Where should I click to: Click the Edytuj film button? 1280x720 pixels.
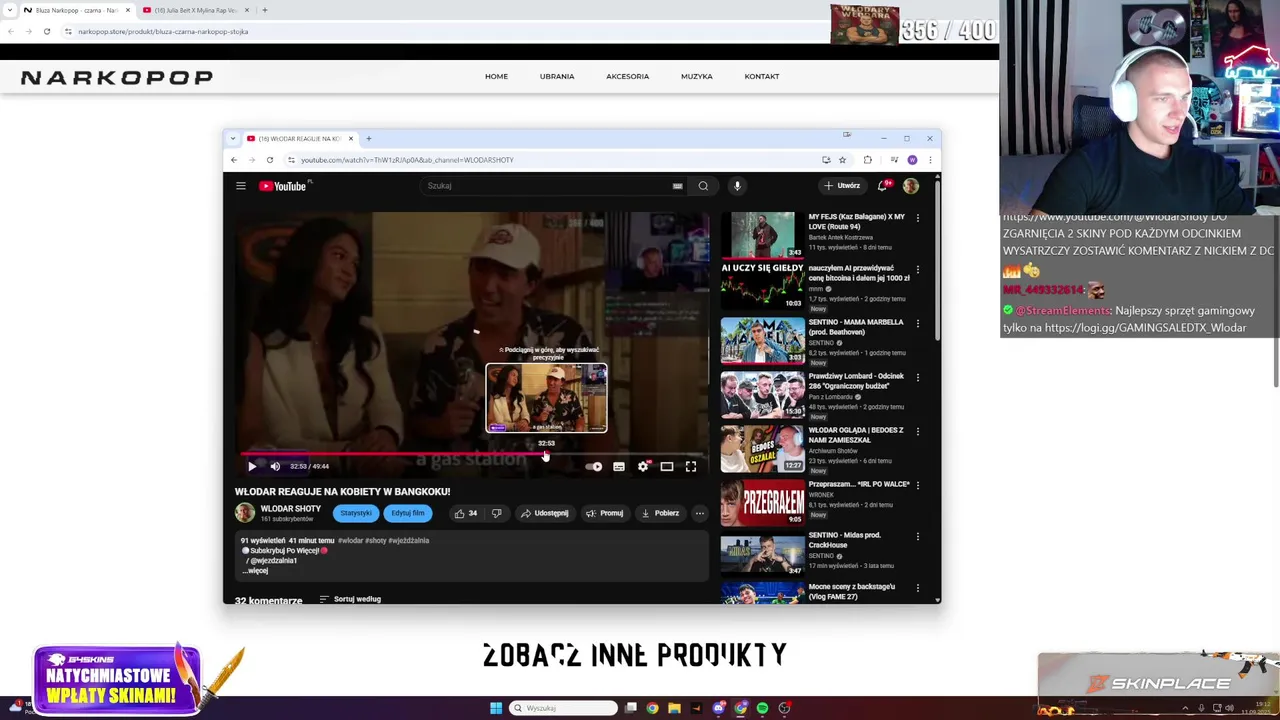[408, 513]
